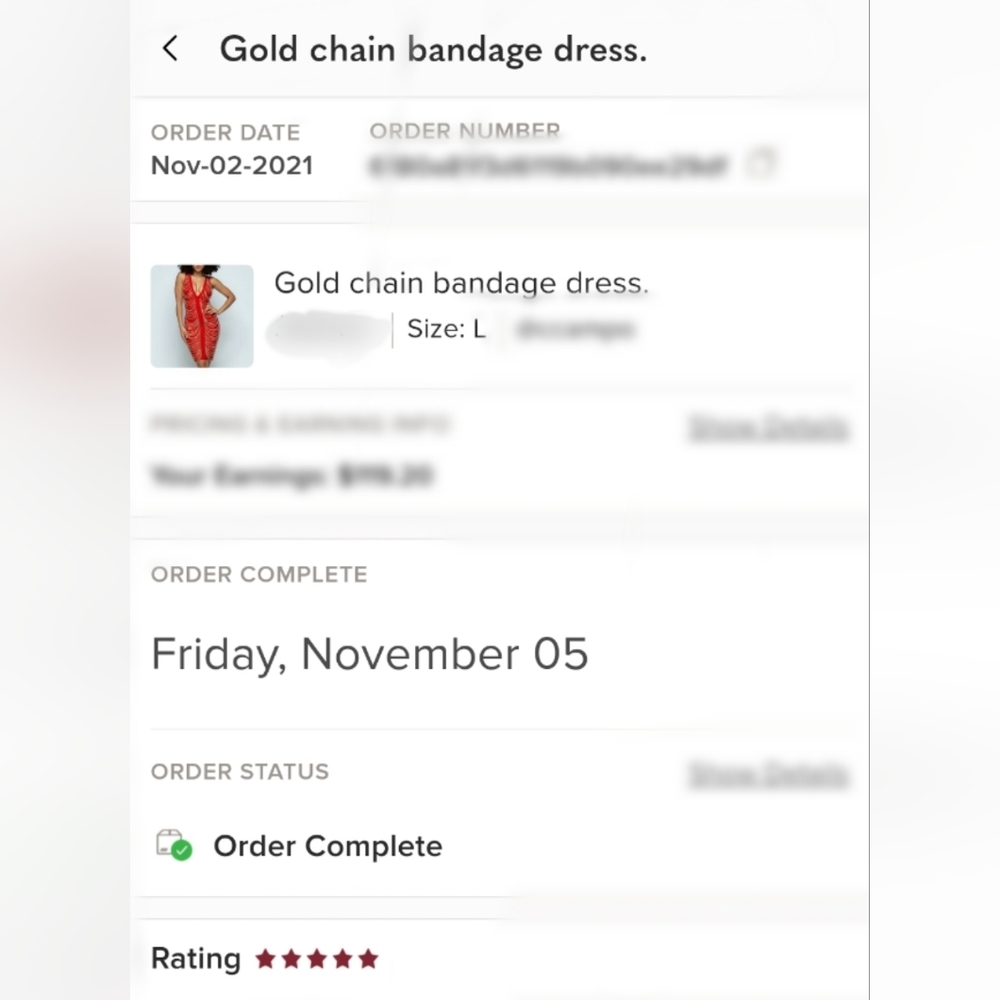Click the green checkmark shopping bag icon
The width and height of the screenshot is (1000, 1000).
[172, 845]
